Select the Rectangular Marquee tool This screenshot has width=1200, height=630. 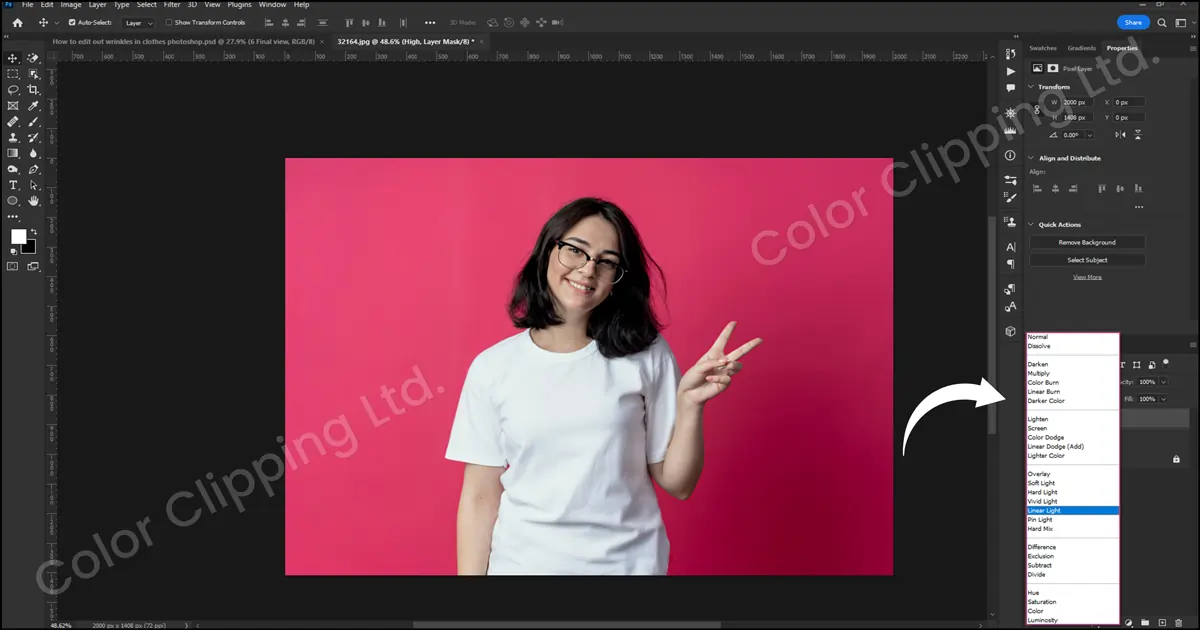13,74
